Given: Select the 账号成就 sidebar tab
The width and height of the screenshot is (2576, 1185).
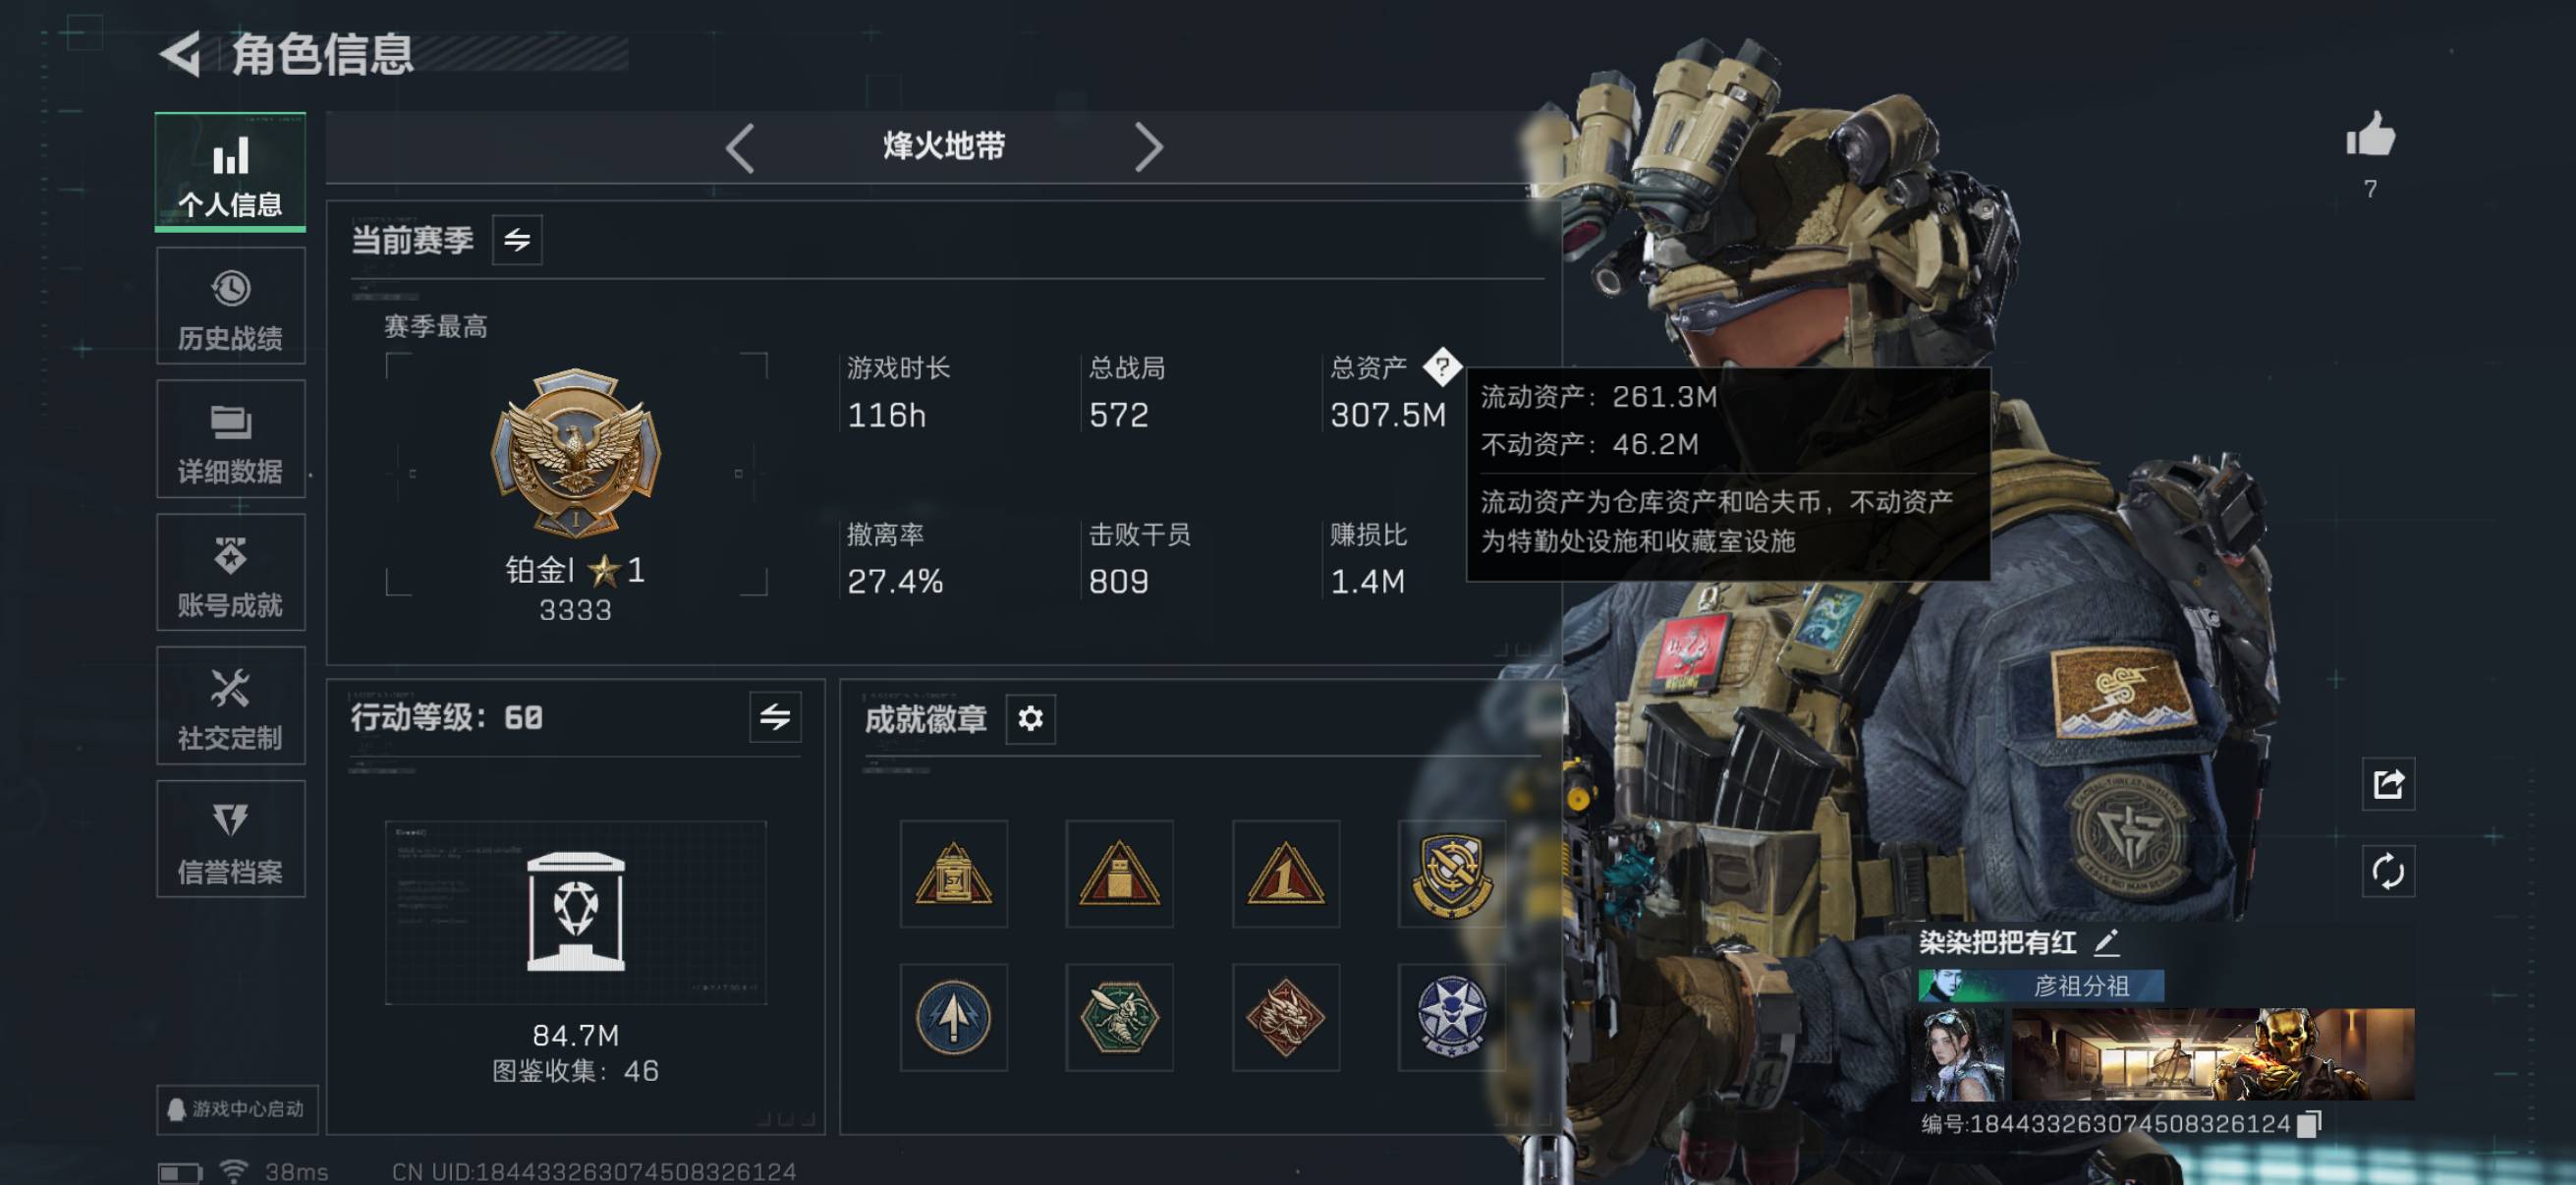Looking at the screenshot, I should [x=231, y=573].
